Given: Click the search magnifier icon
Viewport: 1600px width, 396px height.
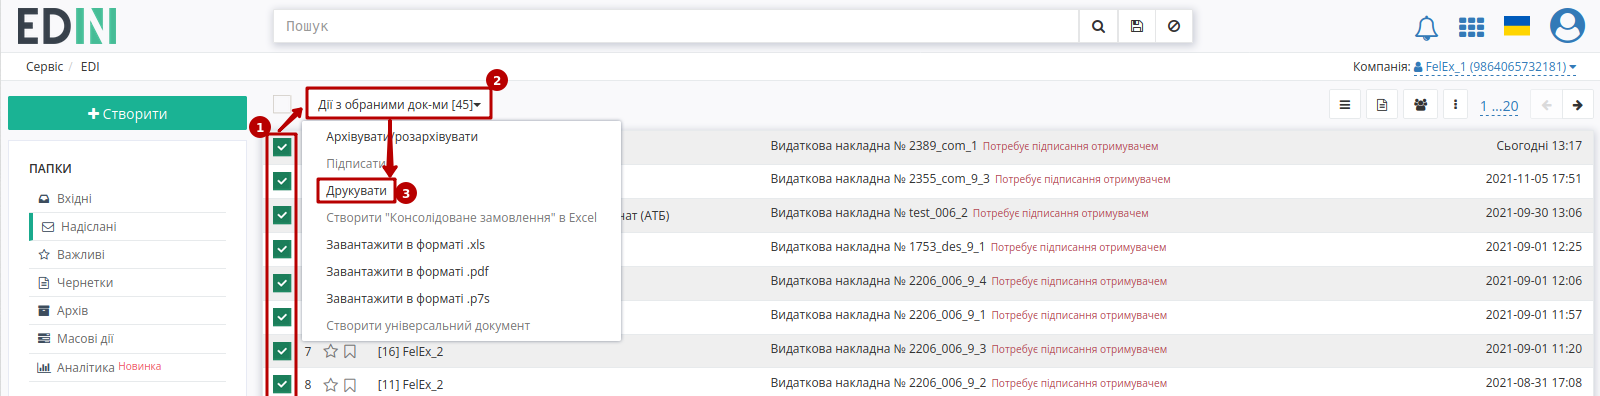Looking at the screenshot, I should 1098,27.
